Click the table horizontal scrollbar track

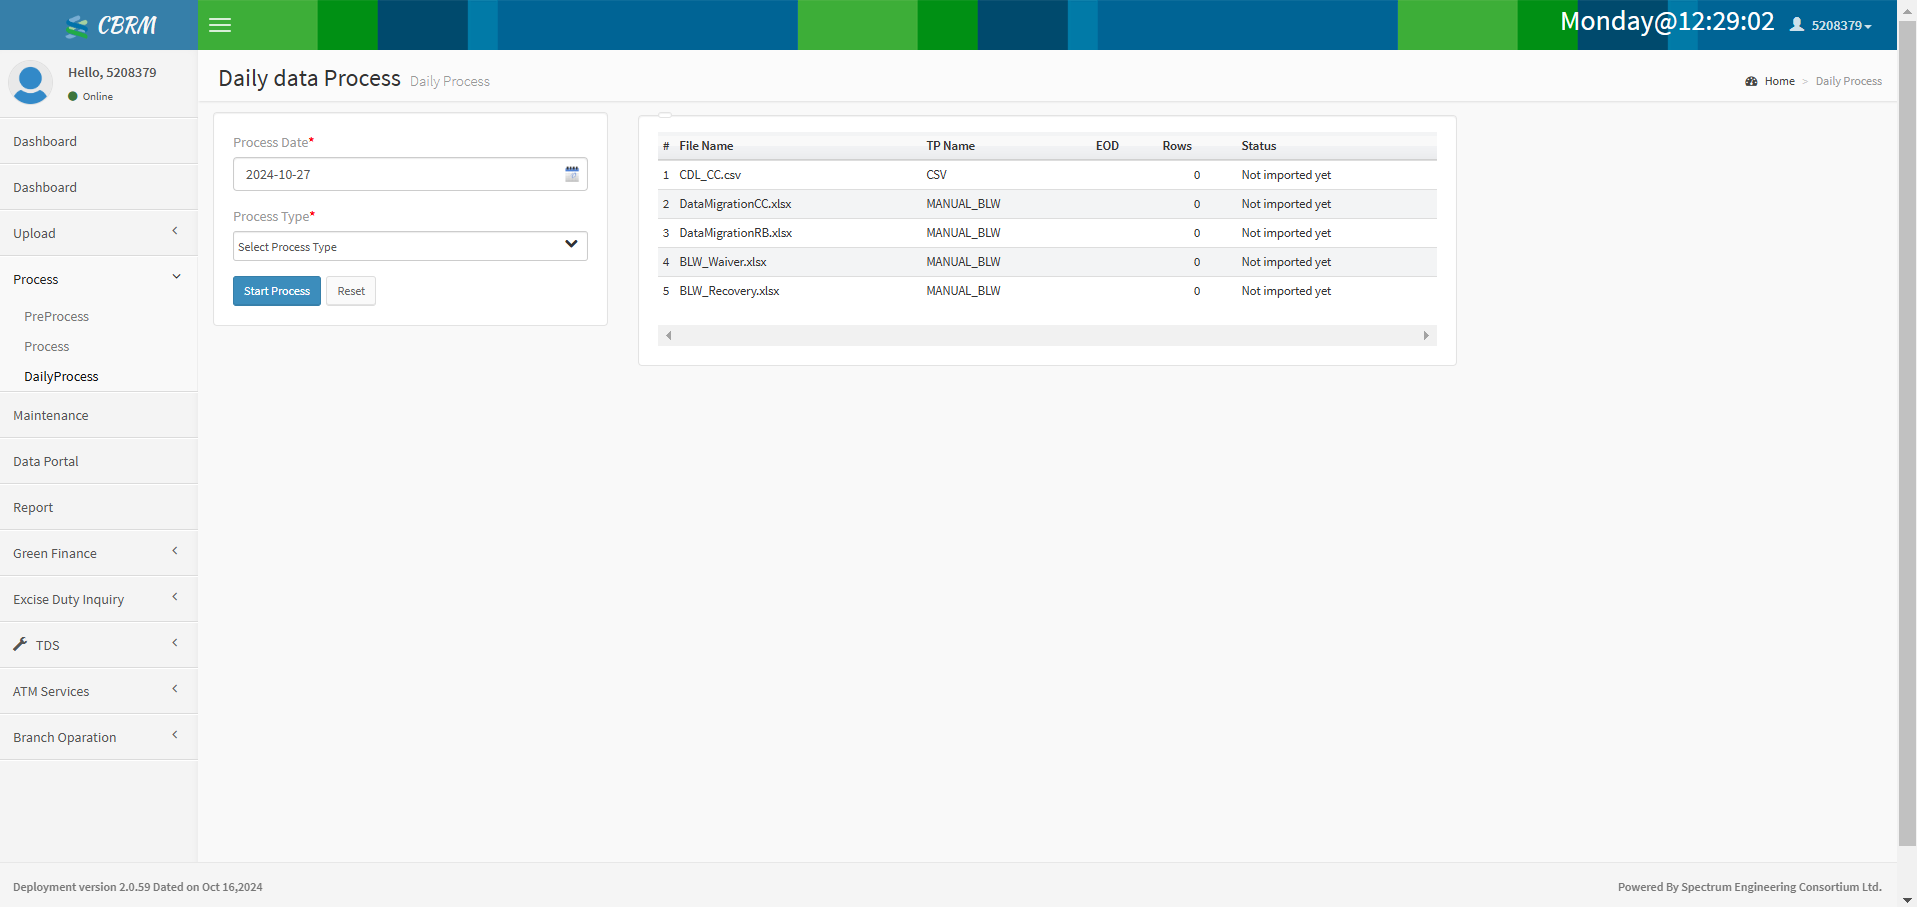pos(1047,335)
